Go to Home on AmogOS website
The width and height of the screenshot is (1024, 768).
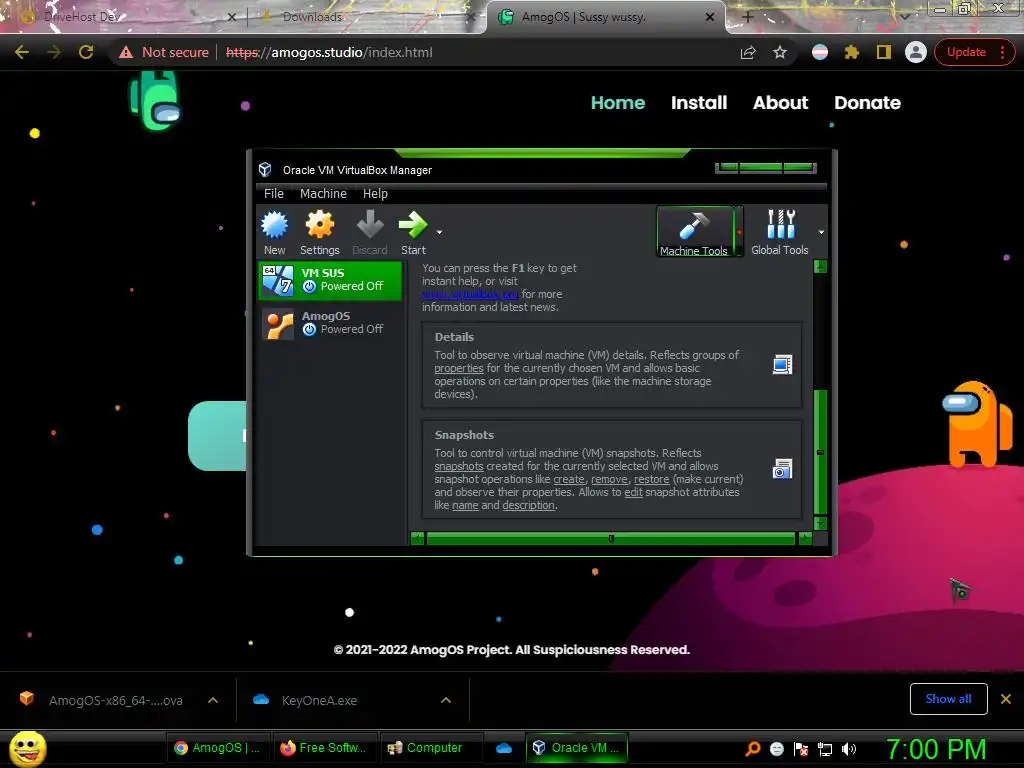[618, 103]
